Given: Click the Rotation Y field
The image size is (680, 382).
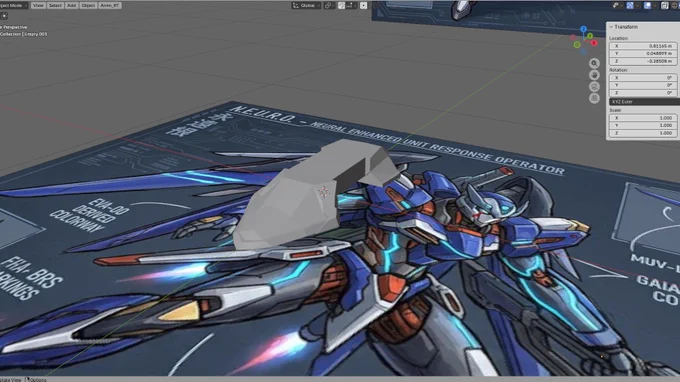Looking at the screenshot, I should coord(643,85).
